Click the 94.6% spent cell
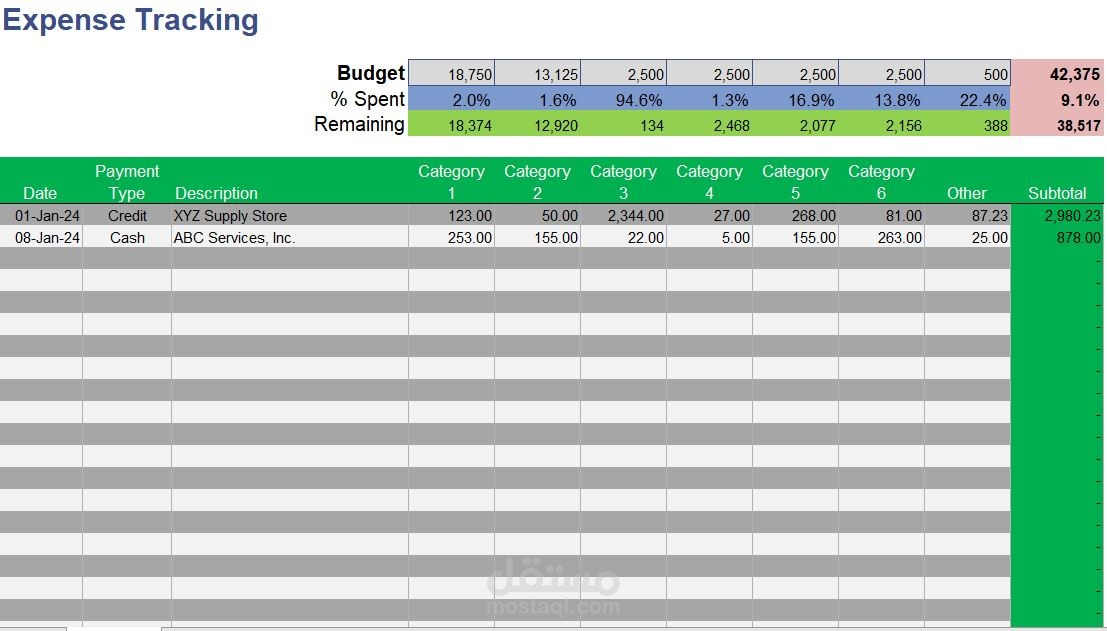 (x=623, y=100)
